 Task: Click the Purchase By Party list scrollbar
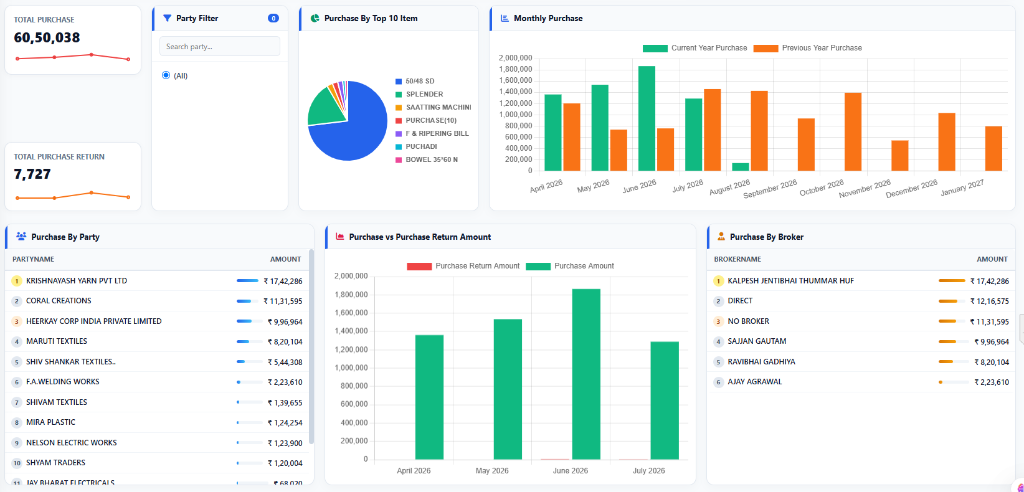(x=312, y=346)
